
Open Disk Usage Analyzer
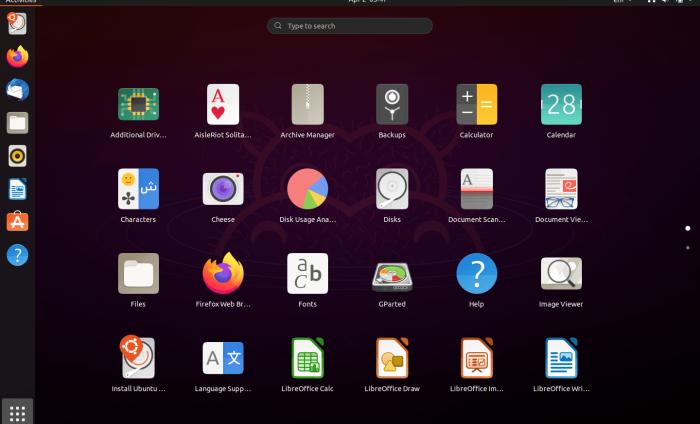(307, 189)
